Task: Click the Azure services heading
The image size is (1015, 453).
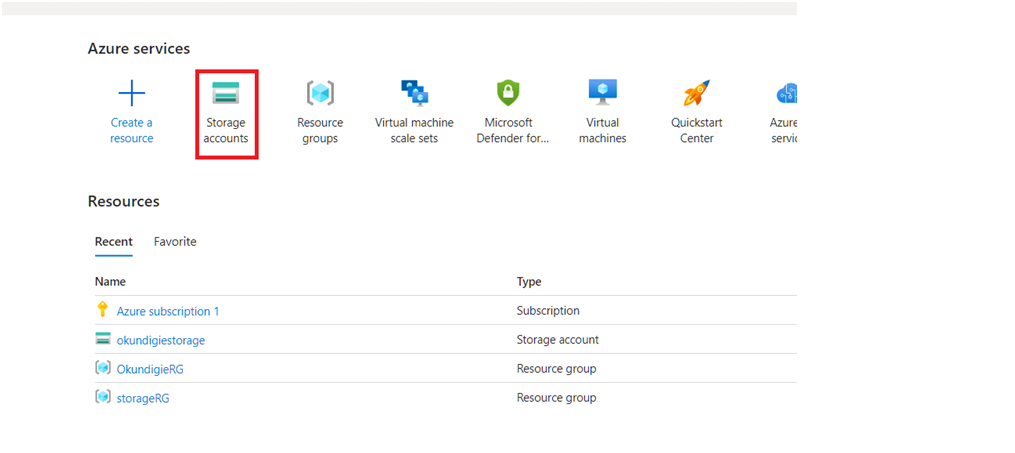Action: 139,49
